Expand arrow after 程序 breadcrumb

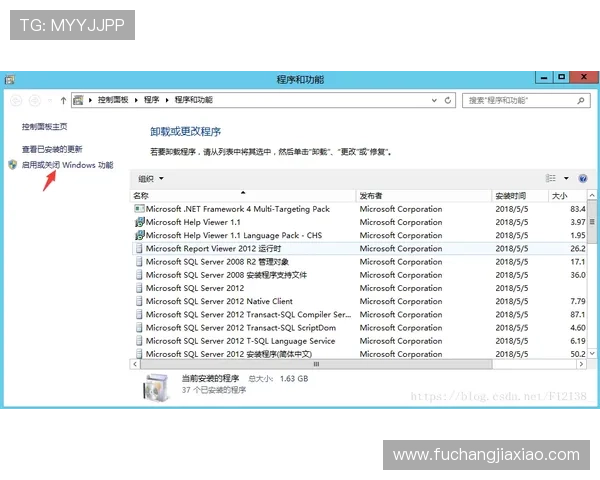click(x=167, y=100)
